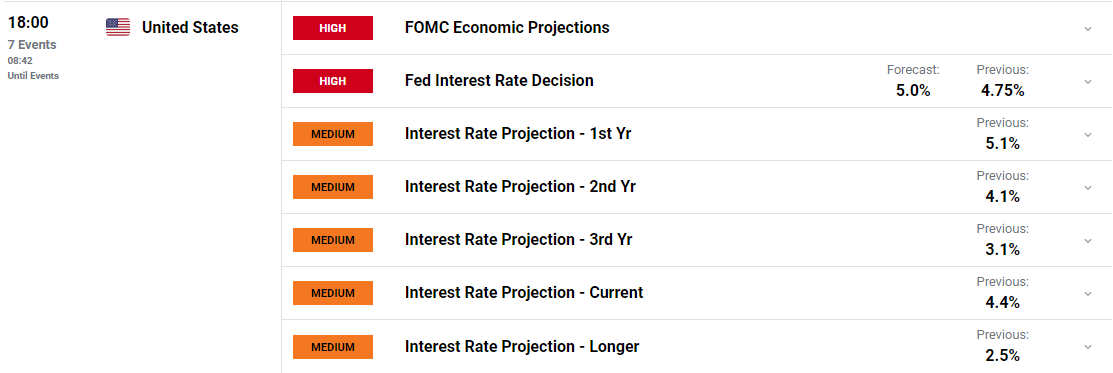Expand Interest Rate Projection - Longer chevron
Viewport: 1113px width, 373px height.
[x=1087, y=347]
